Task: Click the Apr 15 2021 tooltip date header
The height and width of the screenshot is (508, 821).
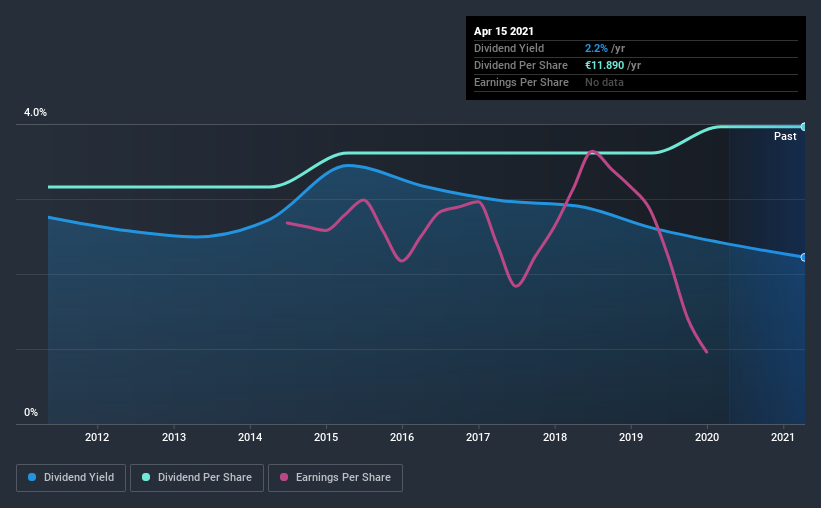Action: coord(504,31)
